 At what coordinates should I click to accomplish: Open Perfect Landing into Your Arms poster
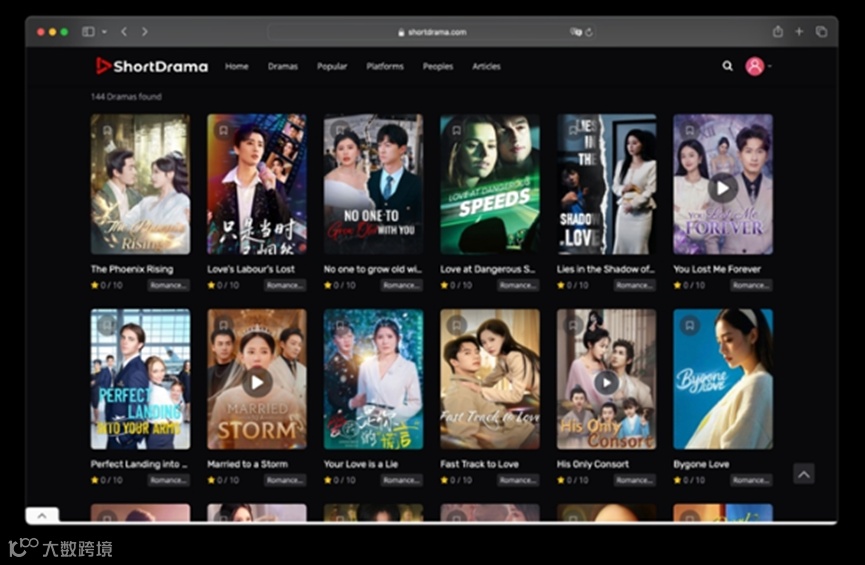140,379
